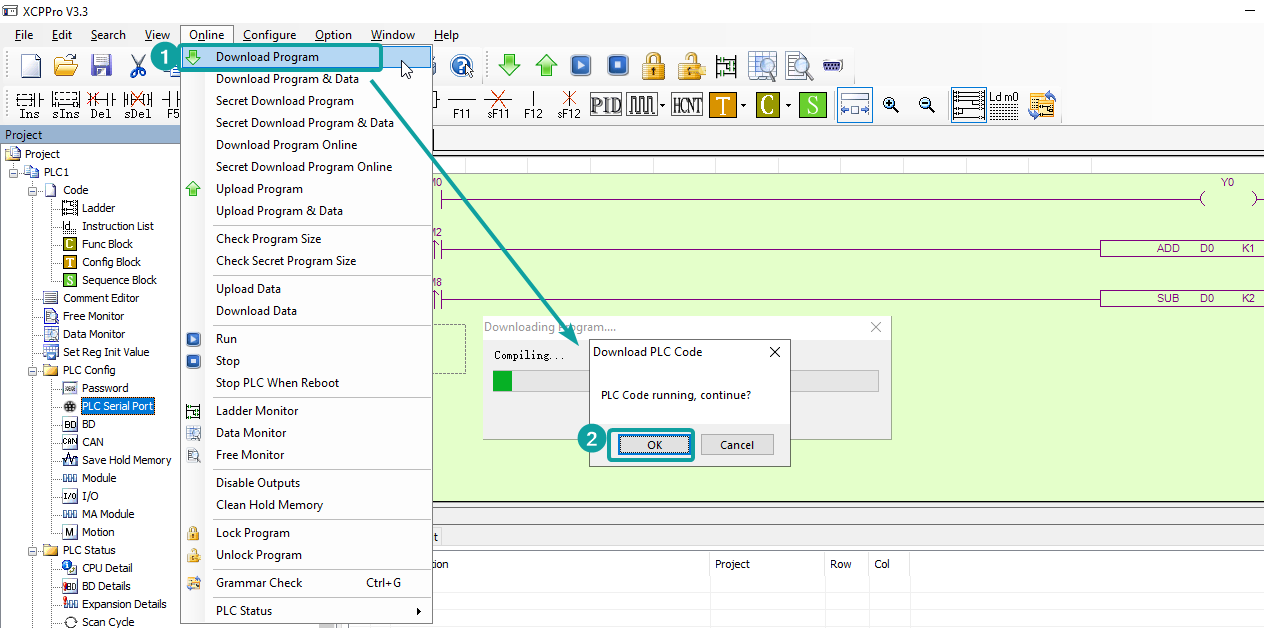Screen dimensions: 1264x628
Task: Click the Ins insert row icon
Action: tap(29, 105)
